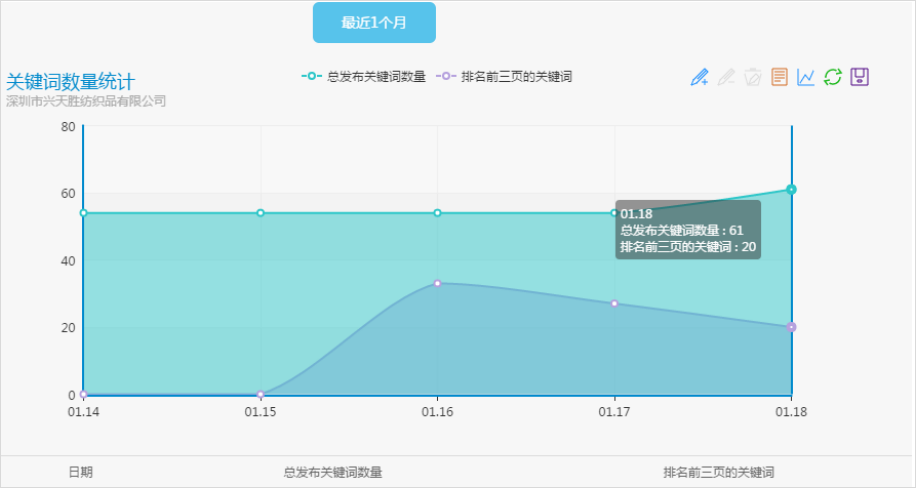Click the teal data point at 01.18
917x489 pixels.
coord(791,189)
